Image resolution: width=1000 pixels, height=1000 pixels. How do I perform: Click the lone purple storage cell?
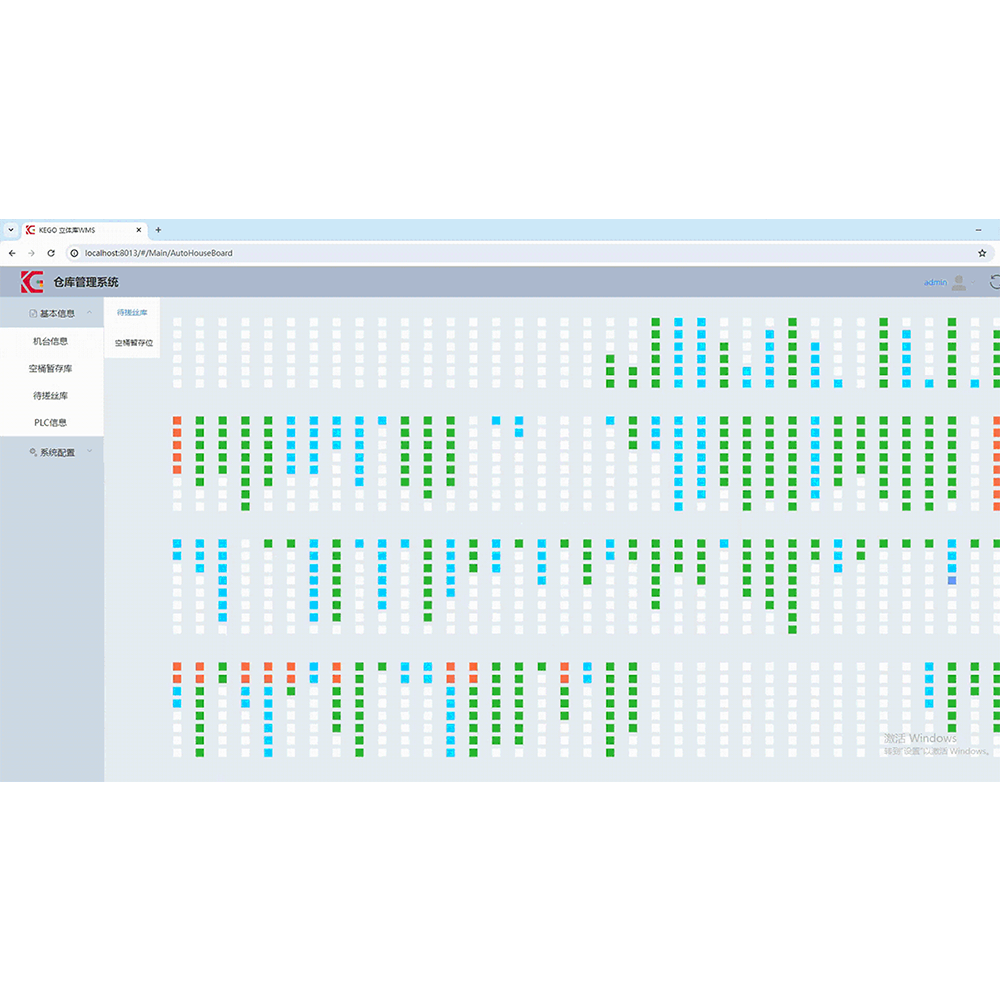(951, 580)
